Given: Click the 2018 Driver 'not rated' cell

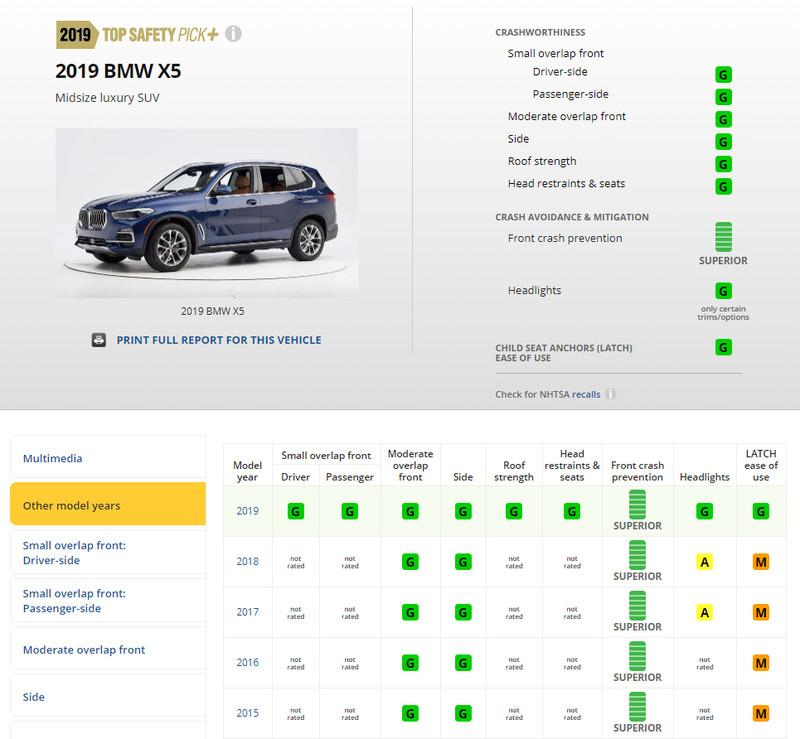Looking at the screenshot, I should [x=295, y=562].
